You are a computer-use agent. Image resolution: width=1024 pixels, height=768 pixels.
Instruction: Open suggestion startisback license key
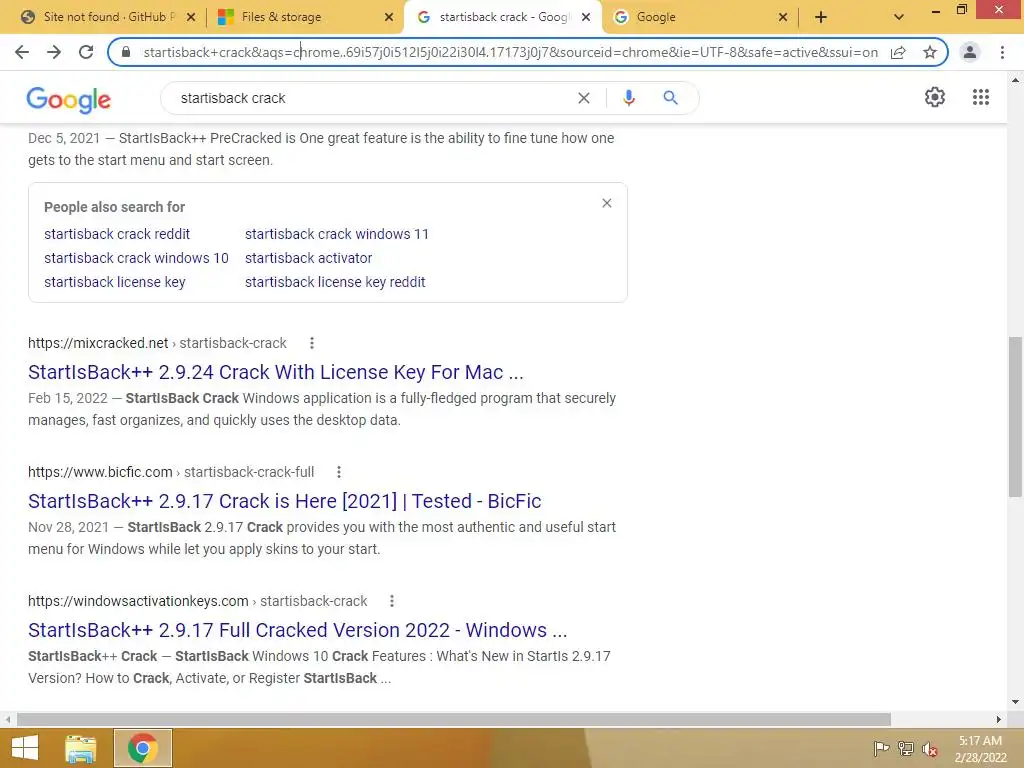(115, 282)
